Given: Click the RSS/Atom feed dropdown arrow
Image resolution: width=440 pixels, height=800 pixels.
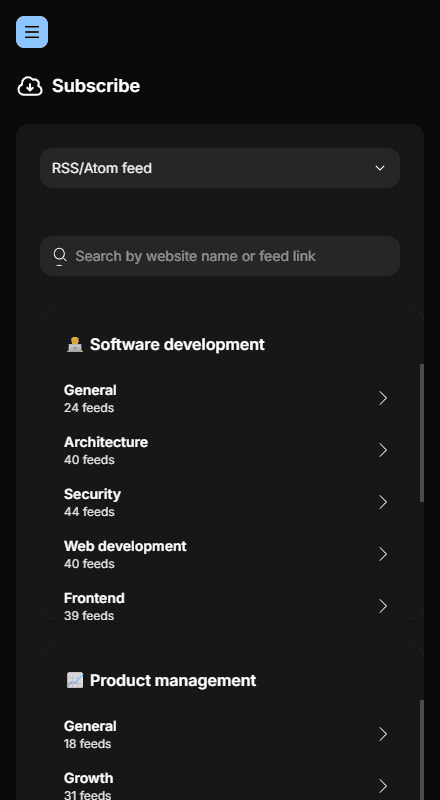Looking at the screenshot, I should coord(380,168).
